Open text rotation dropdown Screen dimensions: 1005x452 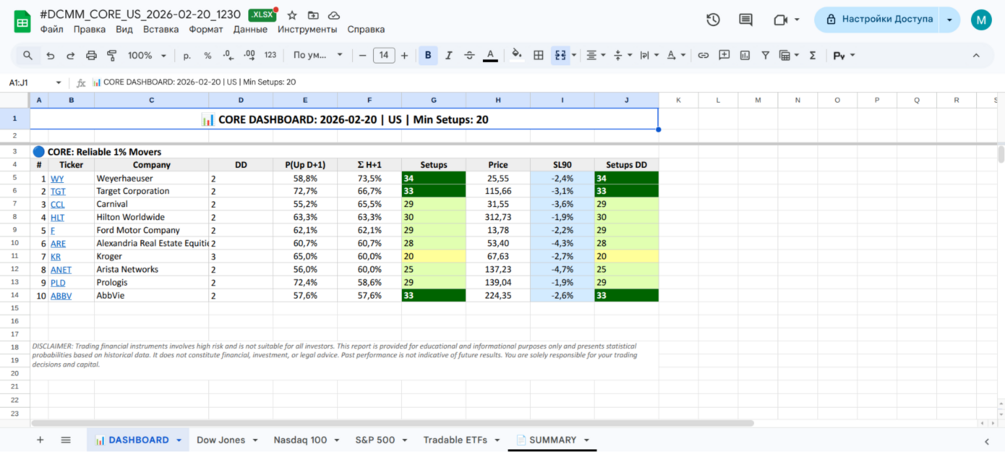(x=676, y=56)
